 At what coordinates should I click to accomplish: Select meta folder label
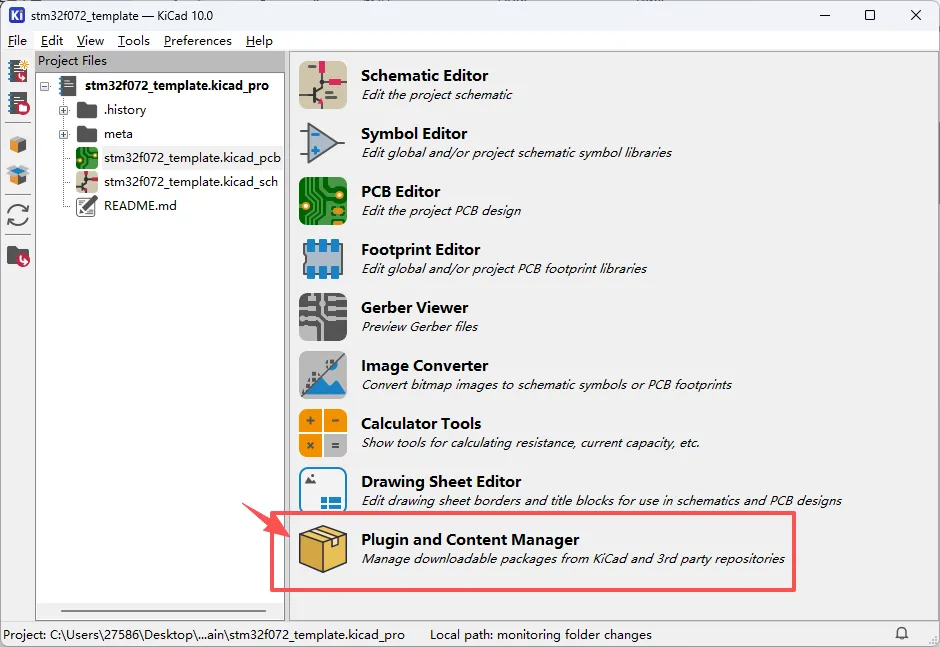[x=118, y=134]
